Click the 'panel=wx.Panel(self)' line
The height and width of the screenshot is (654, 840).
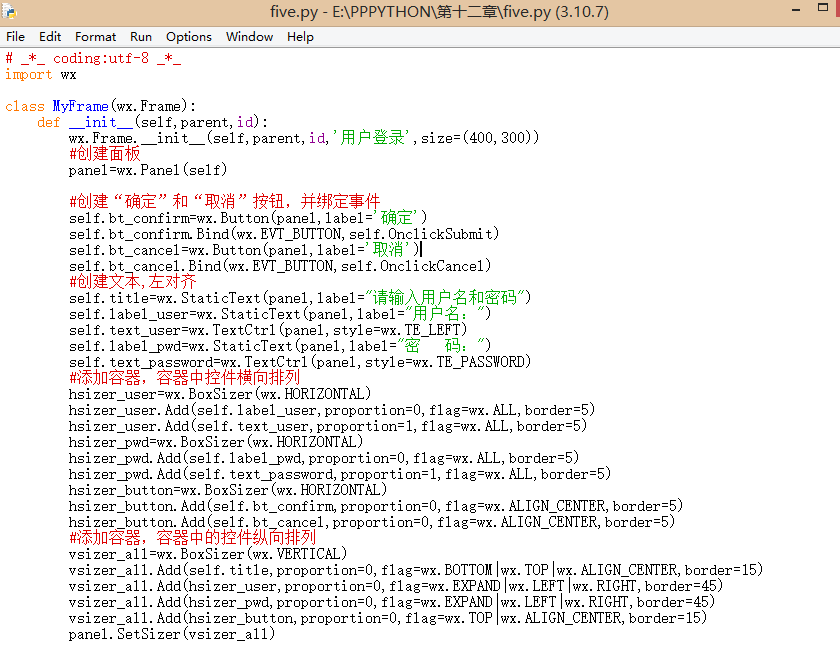(148, 170)
